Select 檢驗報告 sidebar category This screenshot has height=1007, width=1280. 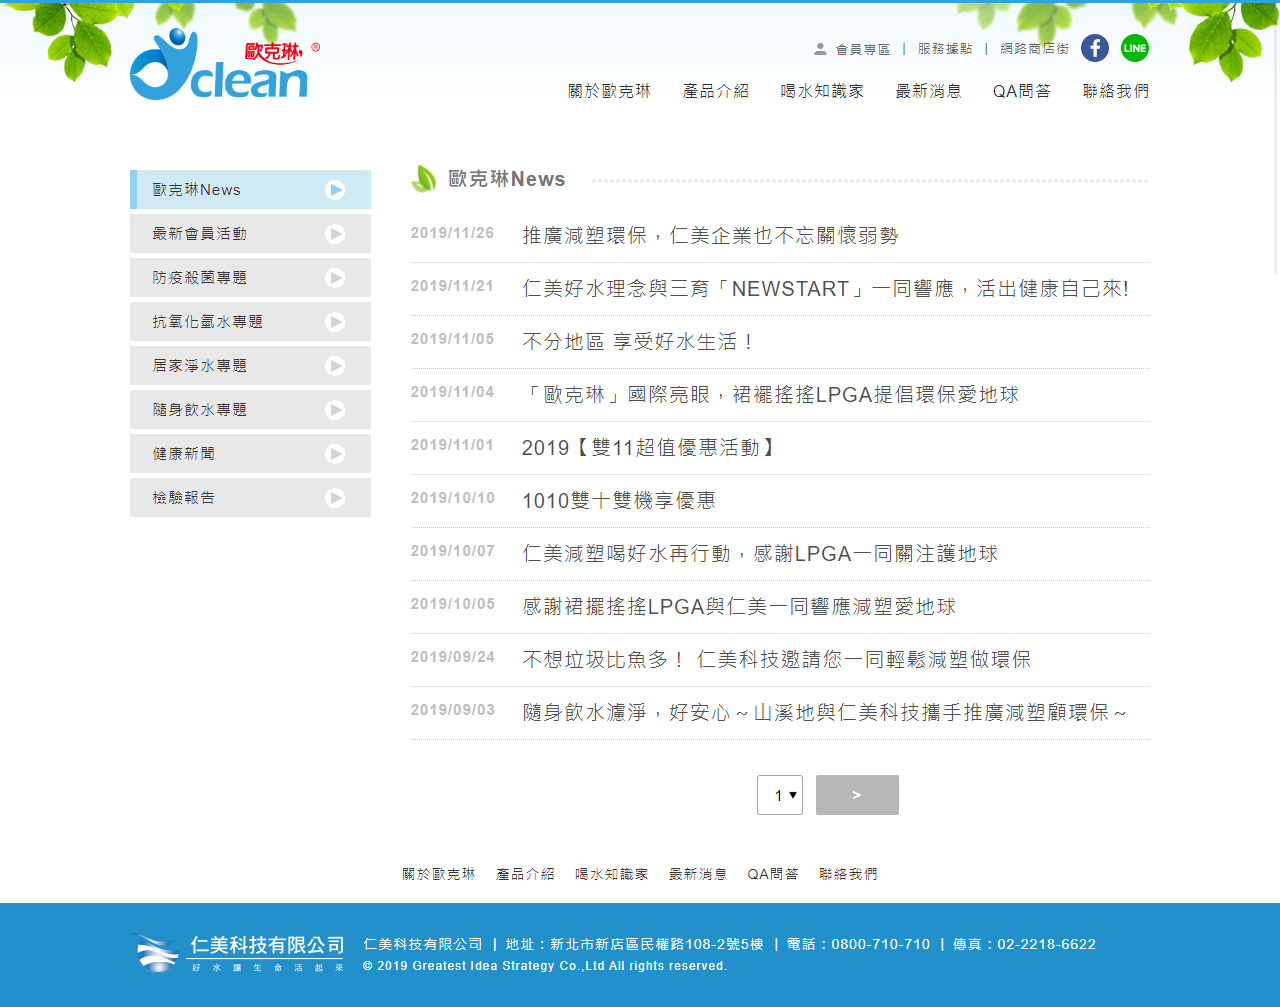250,498
